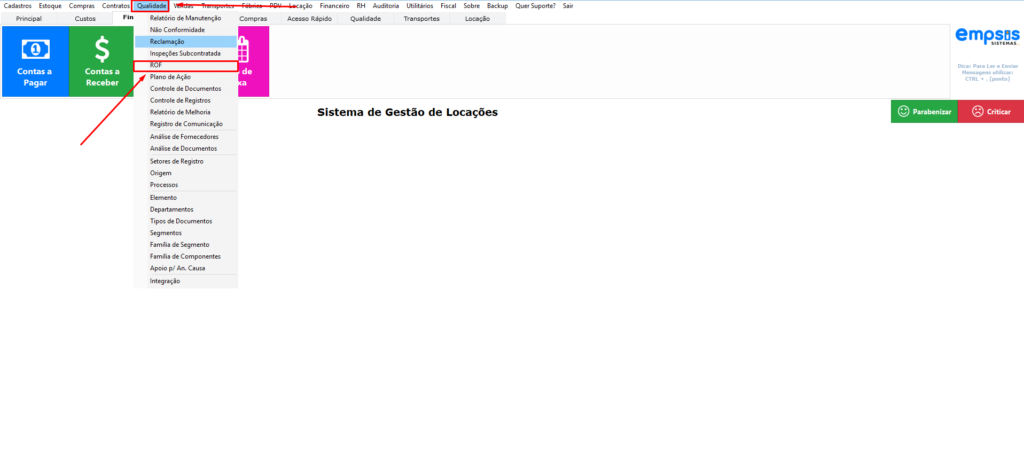Open Plano de Ação menu entry
The width and height of the screenshot is (1024, 468).
point(170,77)
